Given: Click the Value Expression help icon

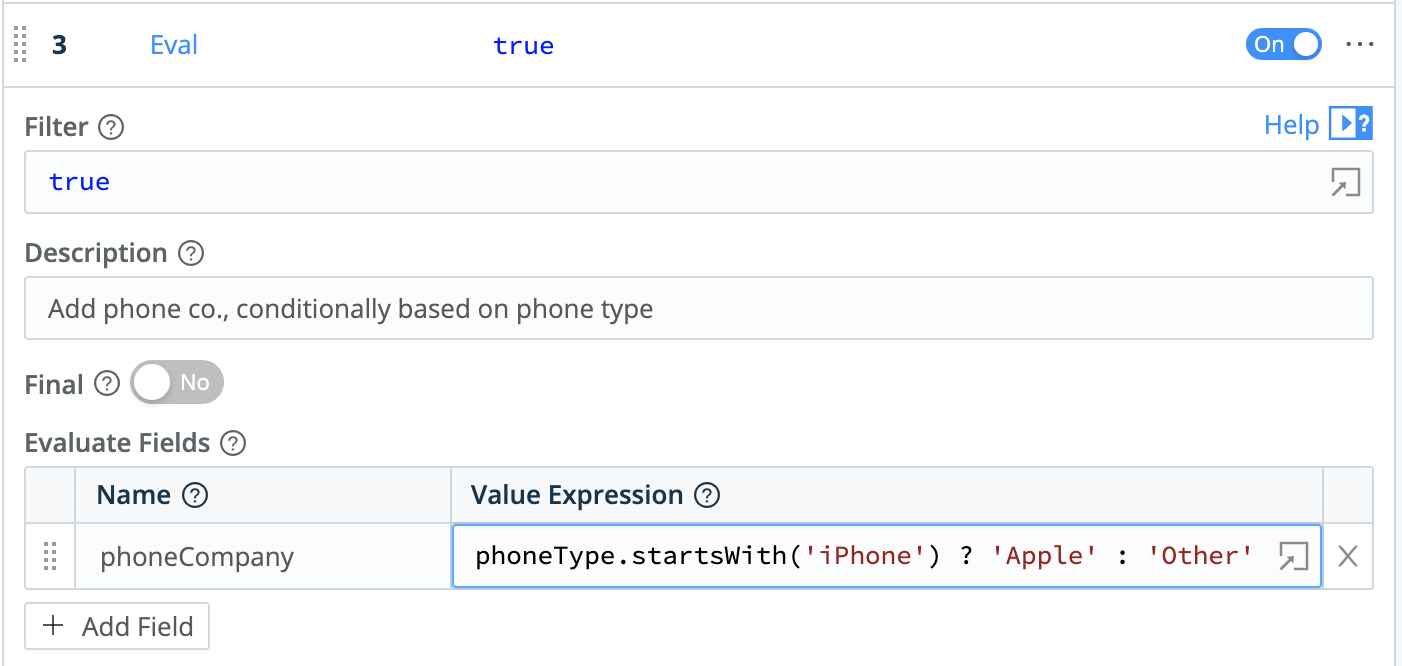Looking at the screenshot, I should 707,495.
